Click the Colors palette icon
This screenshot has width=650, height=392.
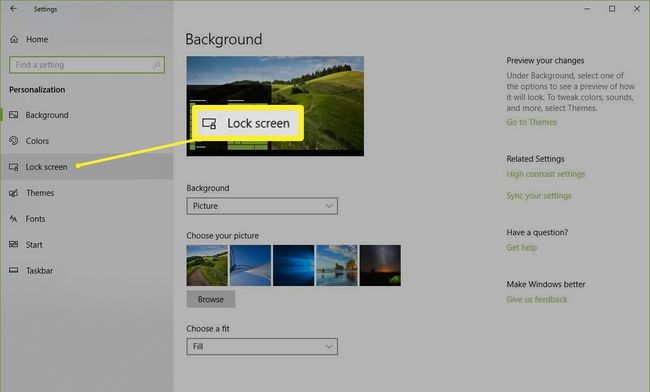coord(14,140)
